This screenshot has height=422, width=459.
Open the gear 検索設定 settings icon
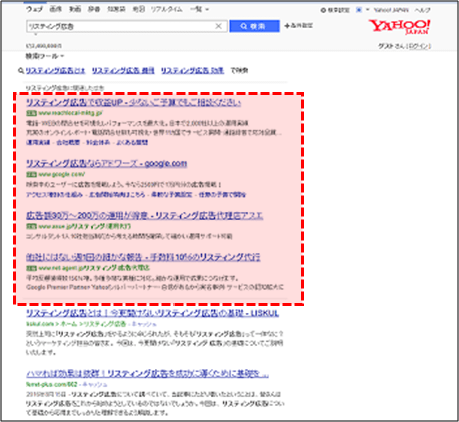coord(335,10)
